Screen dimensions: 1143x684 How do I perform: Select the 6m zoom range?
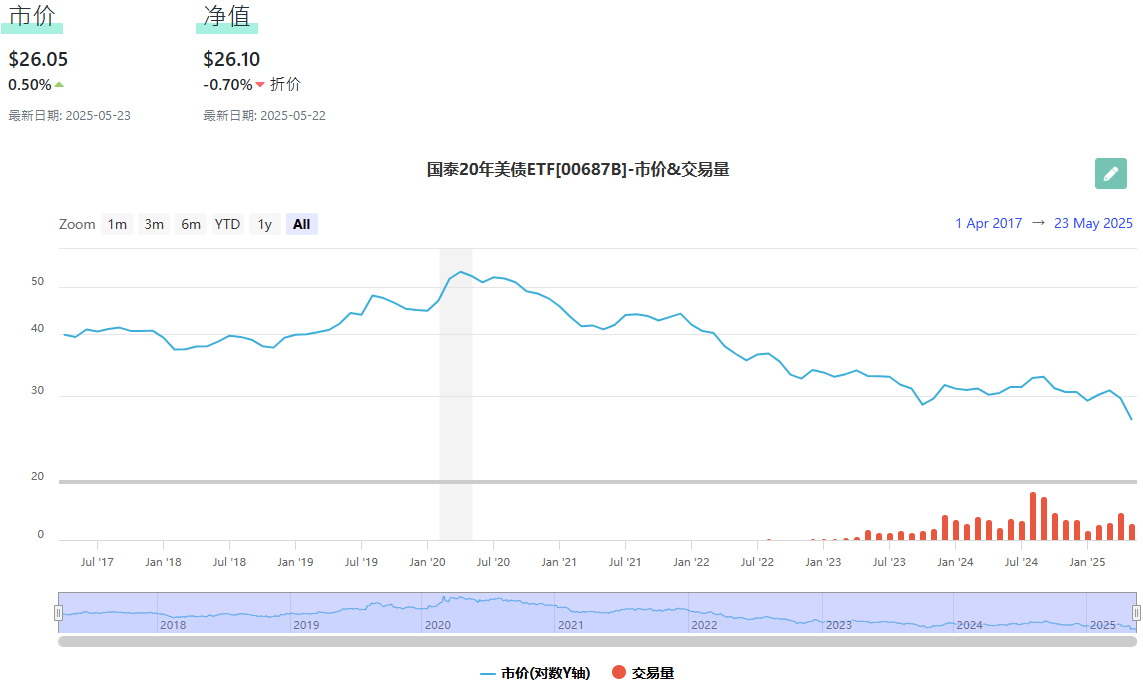tap(191, 224)
